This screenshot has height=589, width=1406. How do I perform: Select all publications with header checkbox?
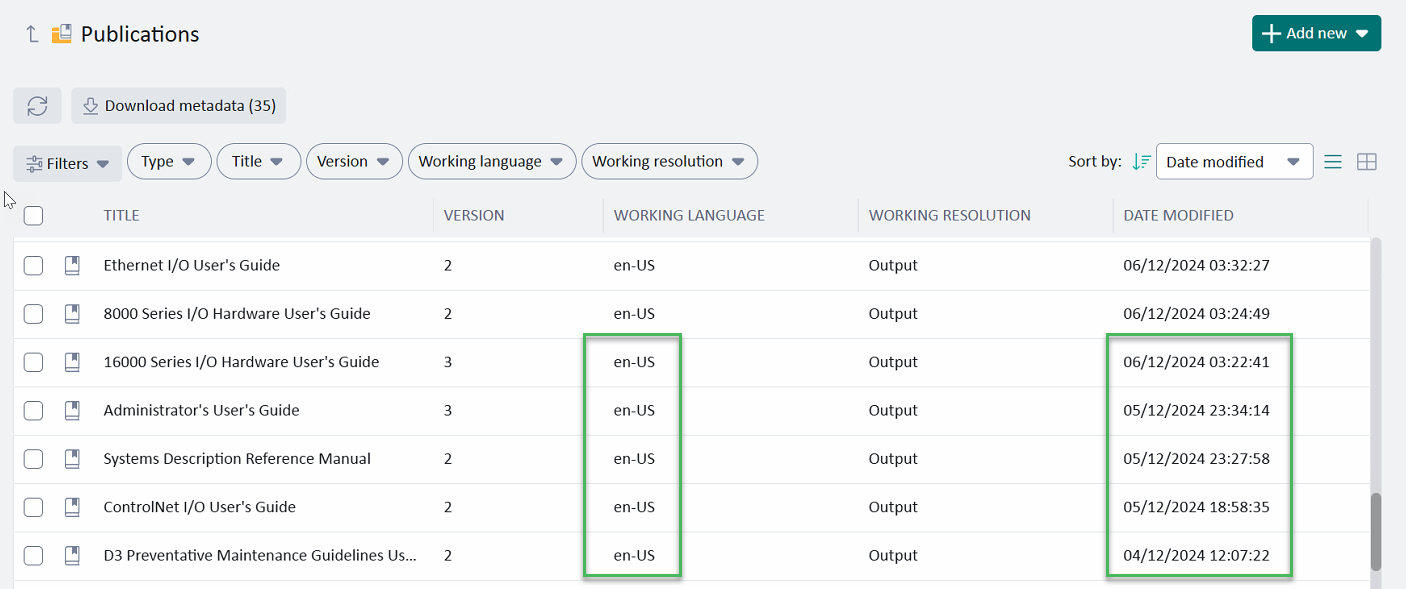(x=33, y=215)
